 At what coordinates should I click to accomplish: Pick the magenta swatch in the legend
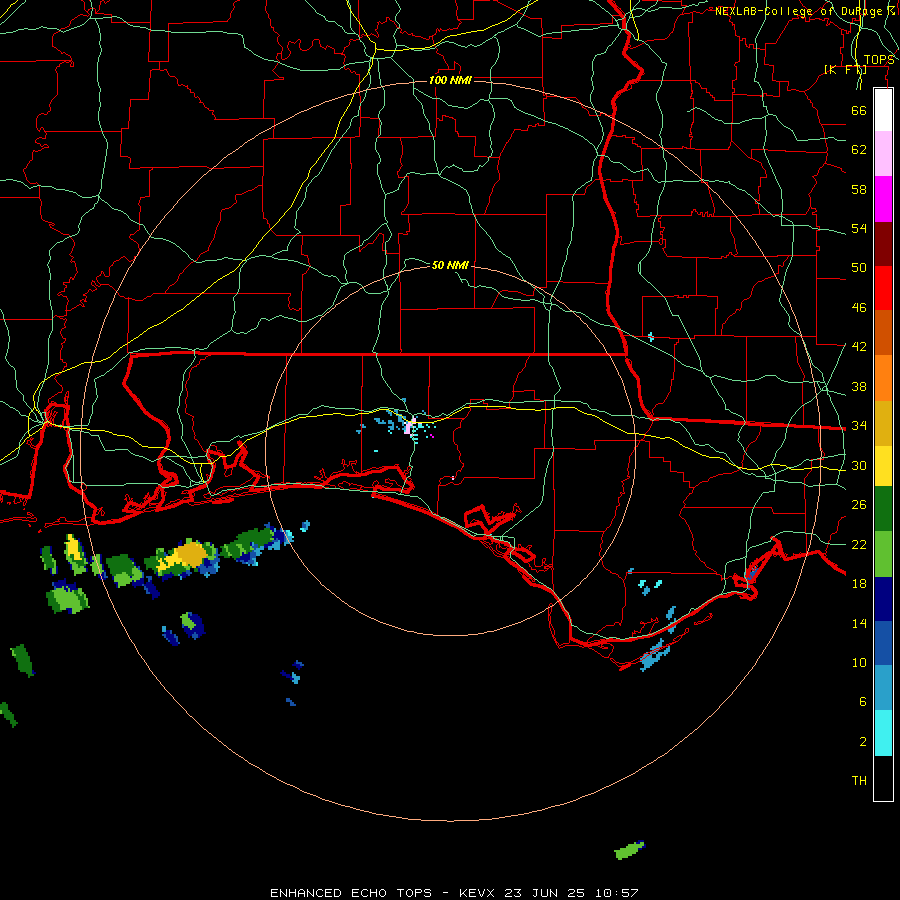pyautogui.click(x=883, y=199)
